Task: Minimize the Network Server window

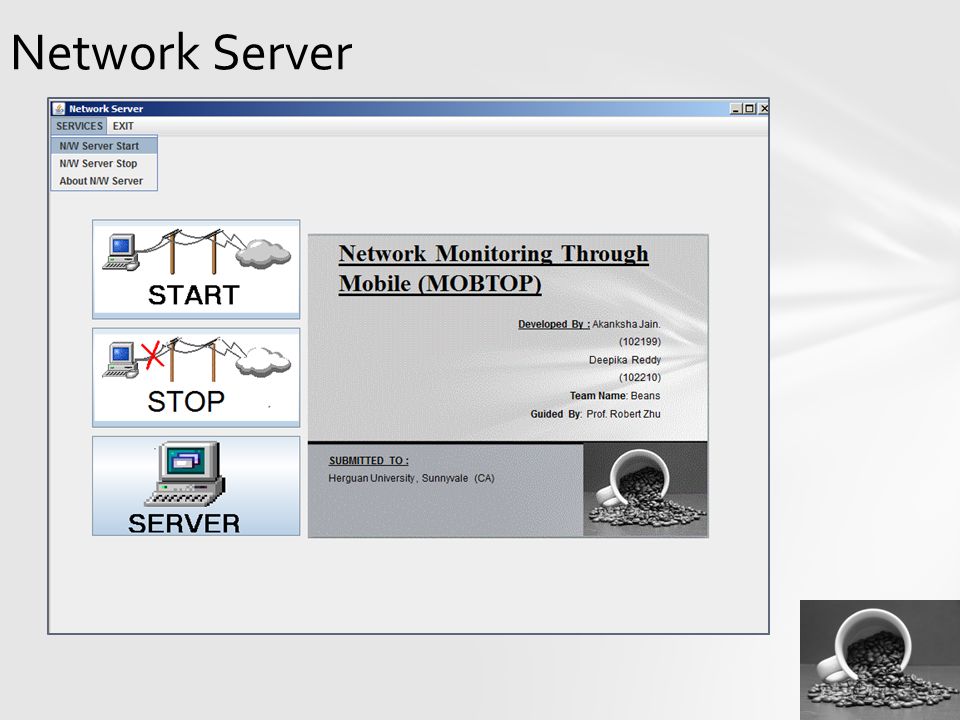Action: pyautogui.click(x=736, y=109)
